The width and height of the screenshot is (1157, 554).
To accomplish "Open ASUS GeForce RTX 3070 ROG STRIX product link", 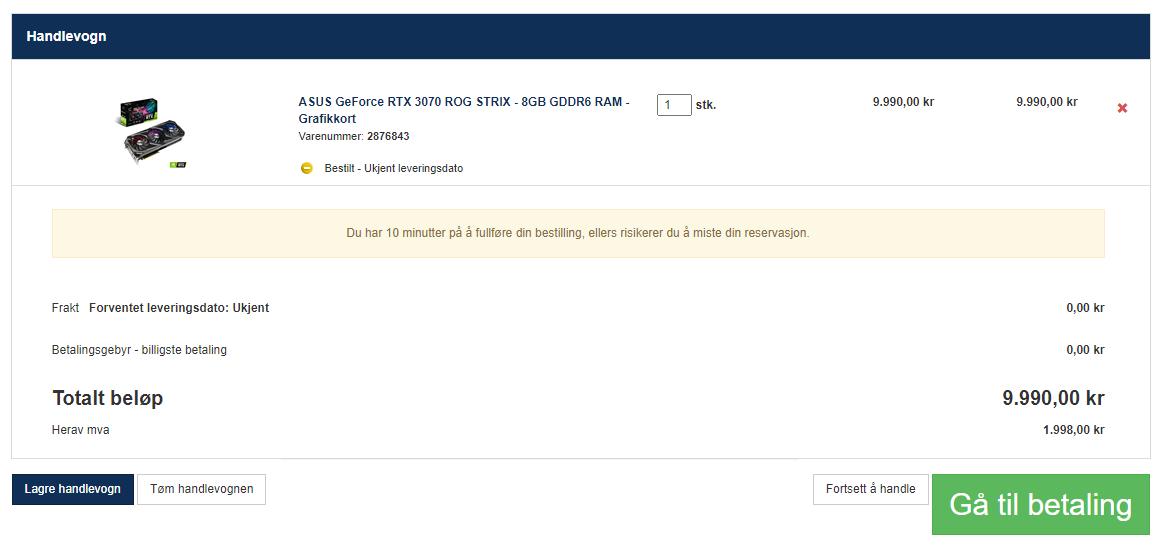I will click(x=464, y=110).
